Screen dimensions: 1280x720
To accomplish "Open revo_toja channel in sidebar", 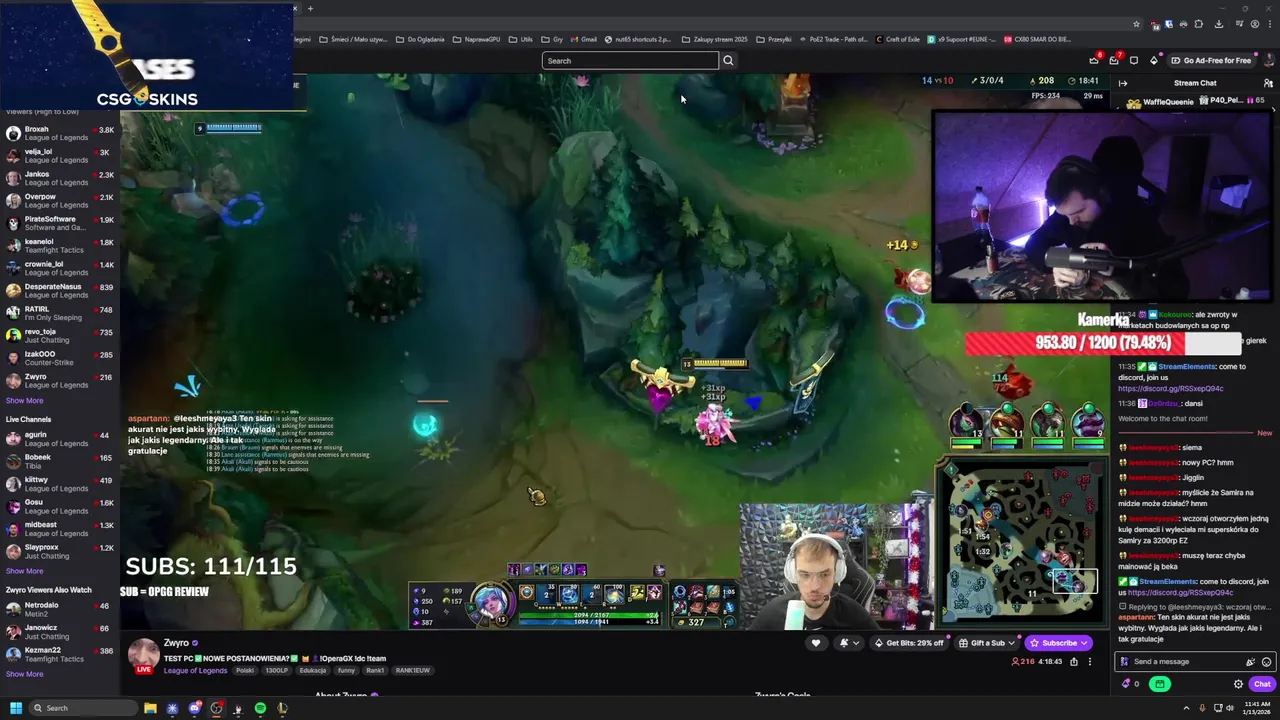I will point(60,336).
